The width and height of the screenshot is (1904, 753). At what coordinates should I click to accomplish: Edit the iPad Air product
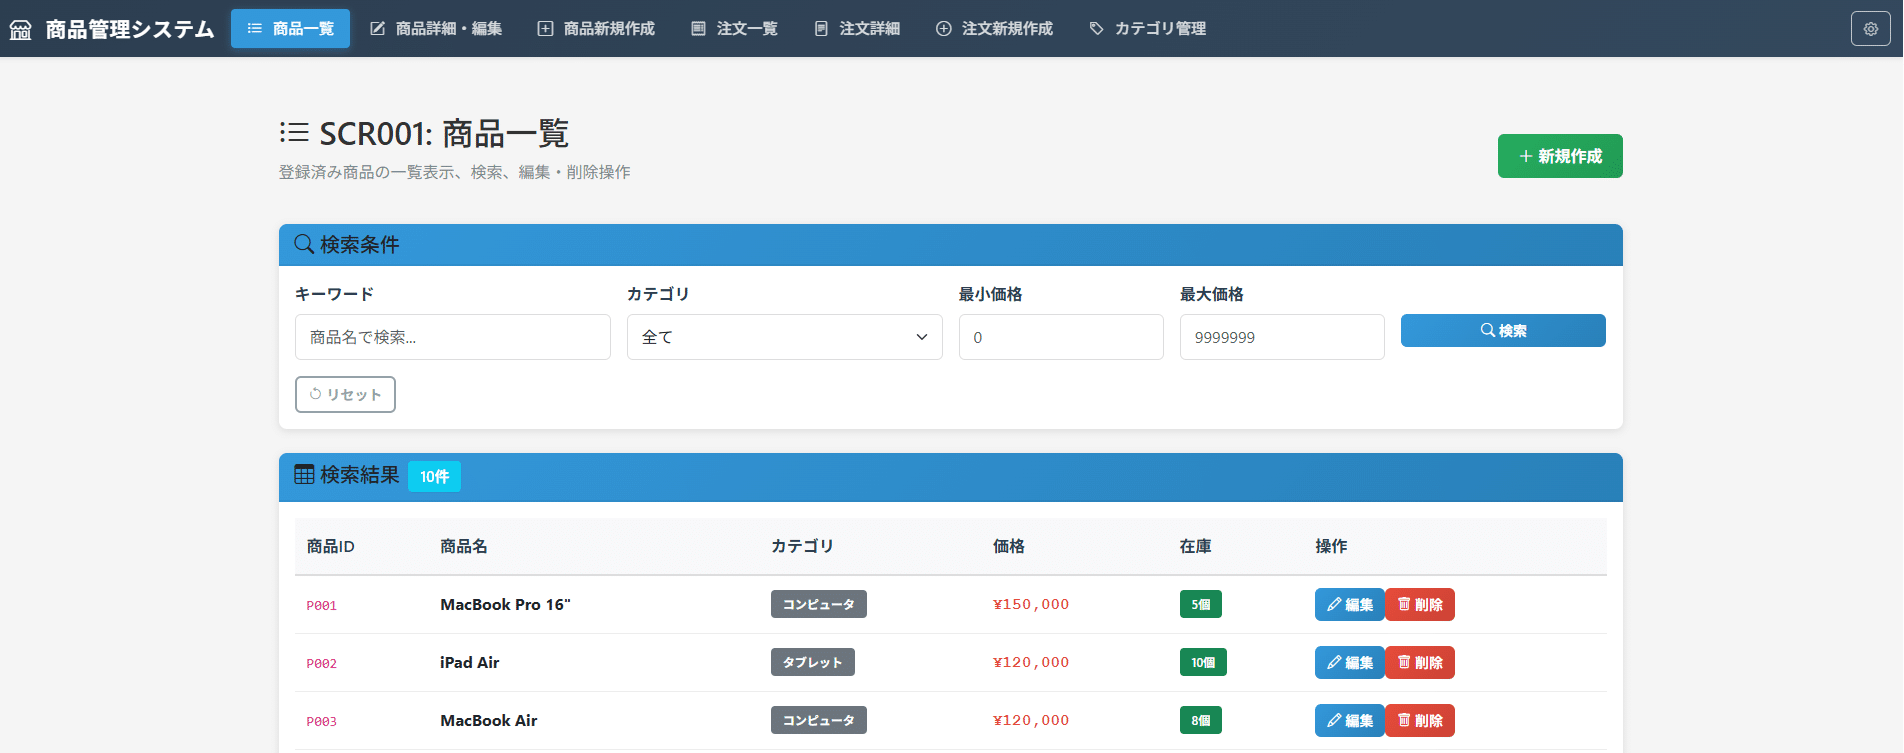point(1348,663)
